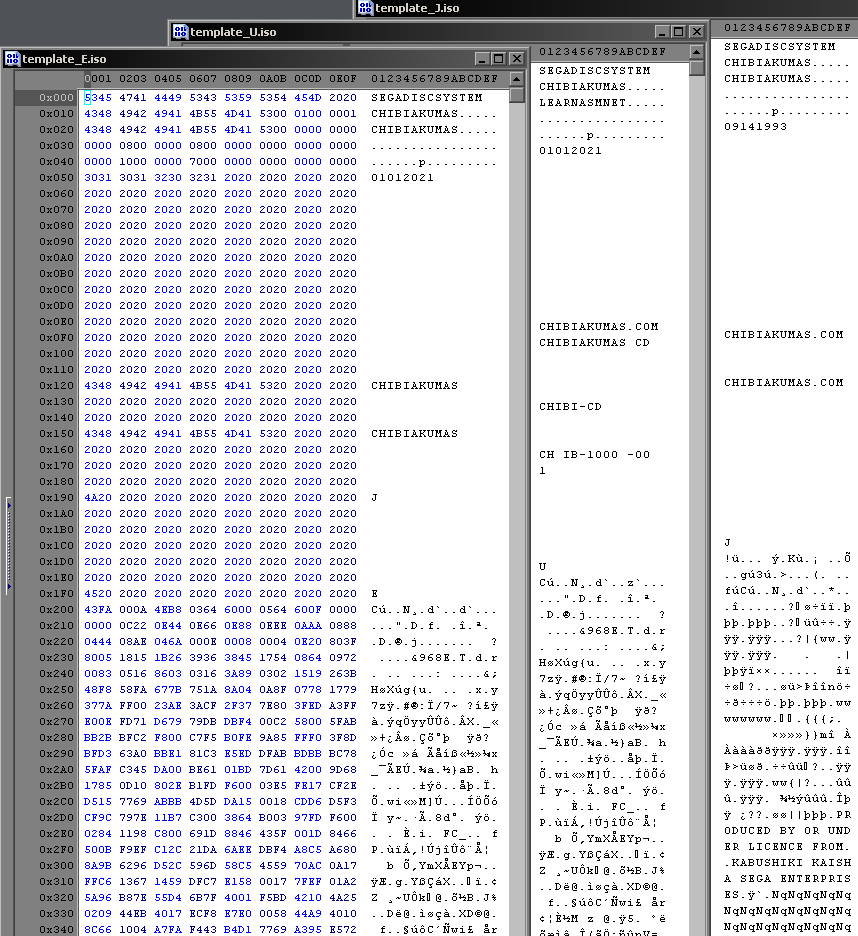The image size is (858, 936).
Task: Minimize the template_E.iso window
Action: click(482, 58)
